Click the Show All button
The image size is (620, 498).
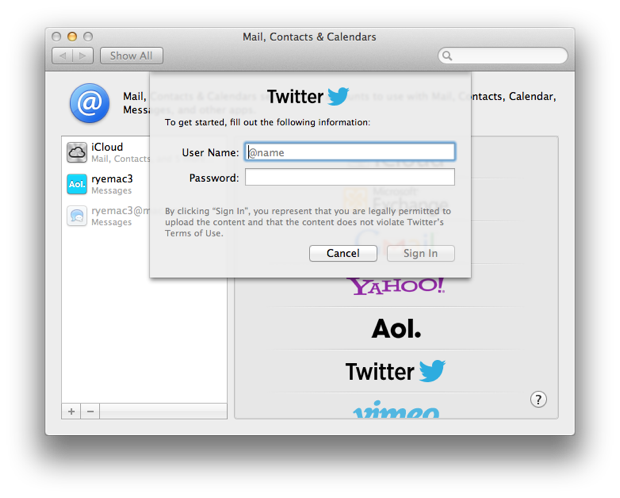coord(132,56)
